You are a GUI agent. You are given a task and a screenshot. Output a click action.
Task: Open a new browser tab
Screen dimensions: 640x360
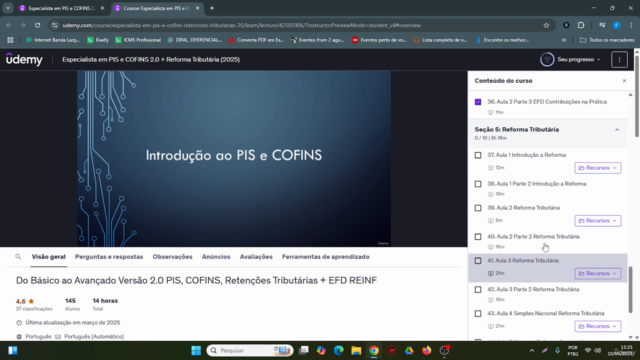(212, 8)
